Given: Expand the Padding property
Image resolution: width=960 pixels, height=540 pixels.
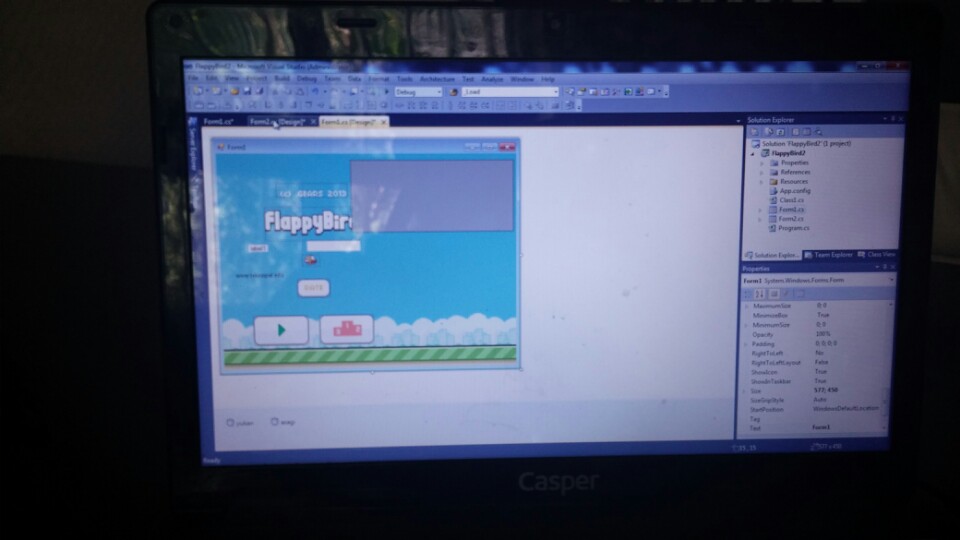Looking at the screenshot, I should tap(746, 344).
